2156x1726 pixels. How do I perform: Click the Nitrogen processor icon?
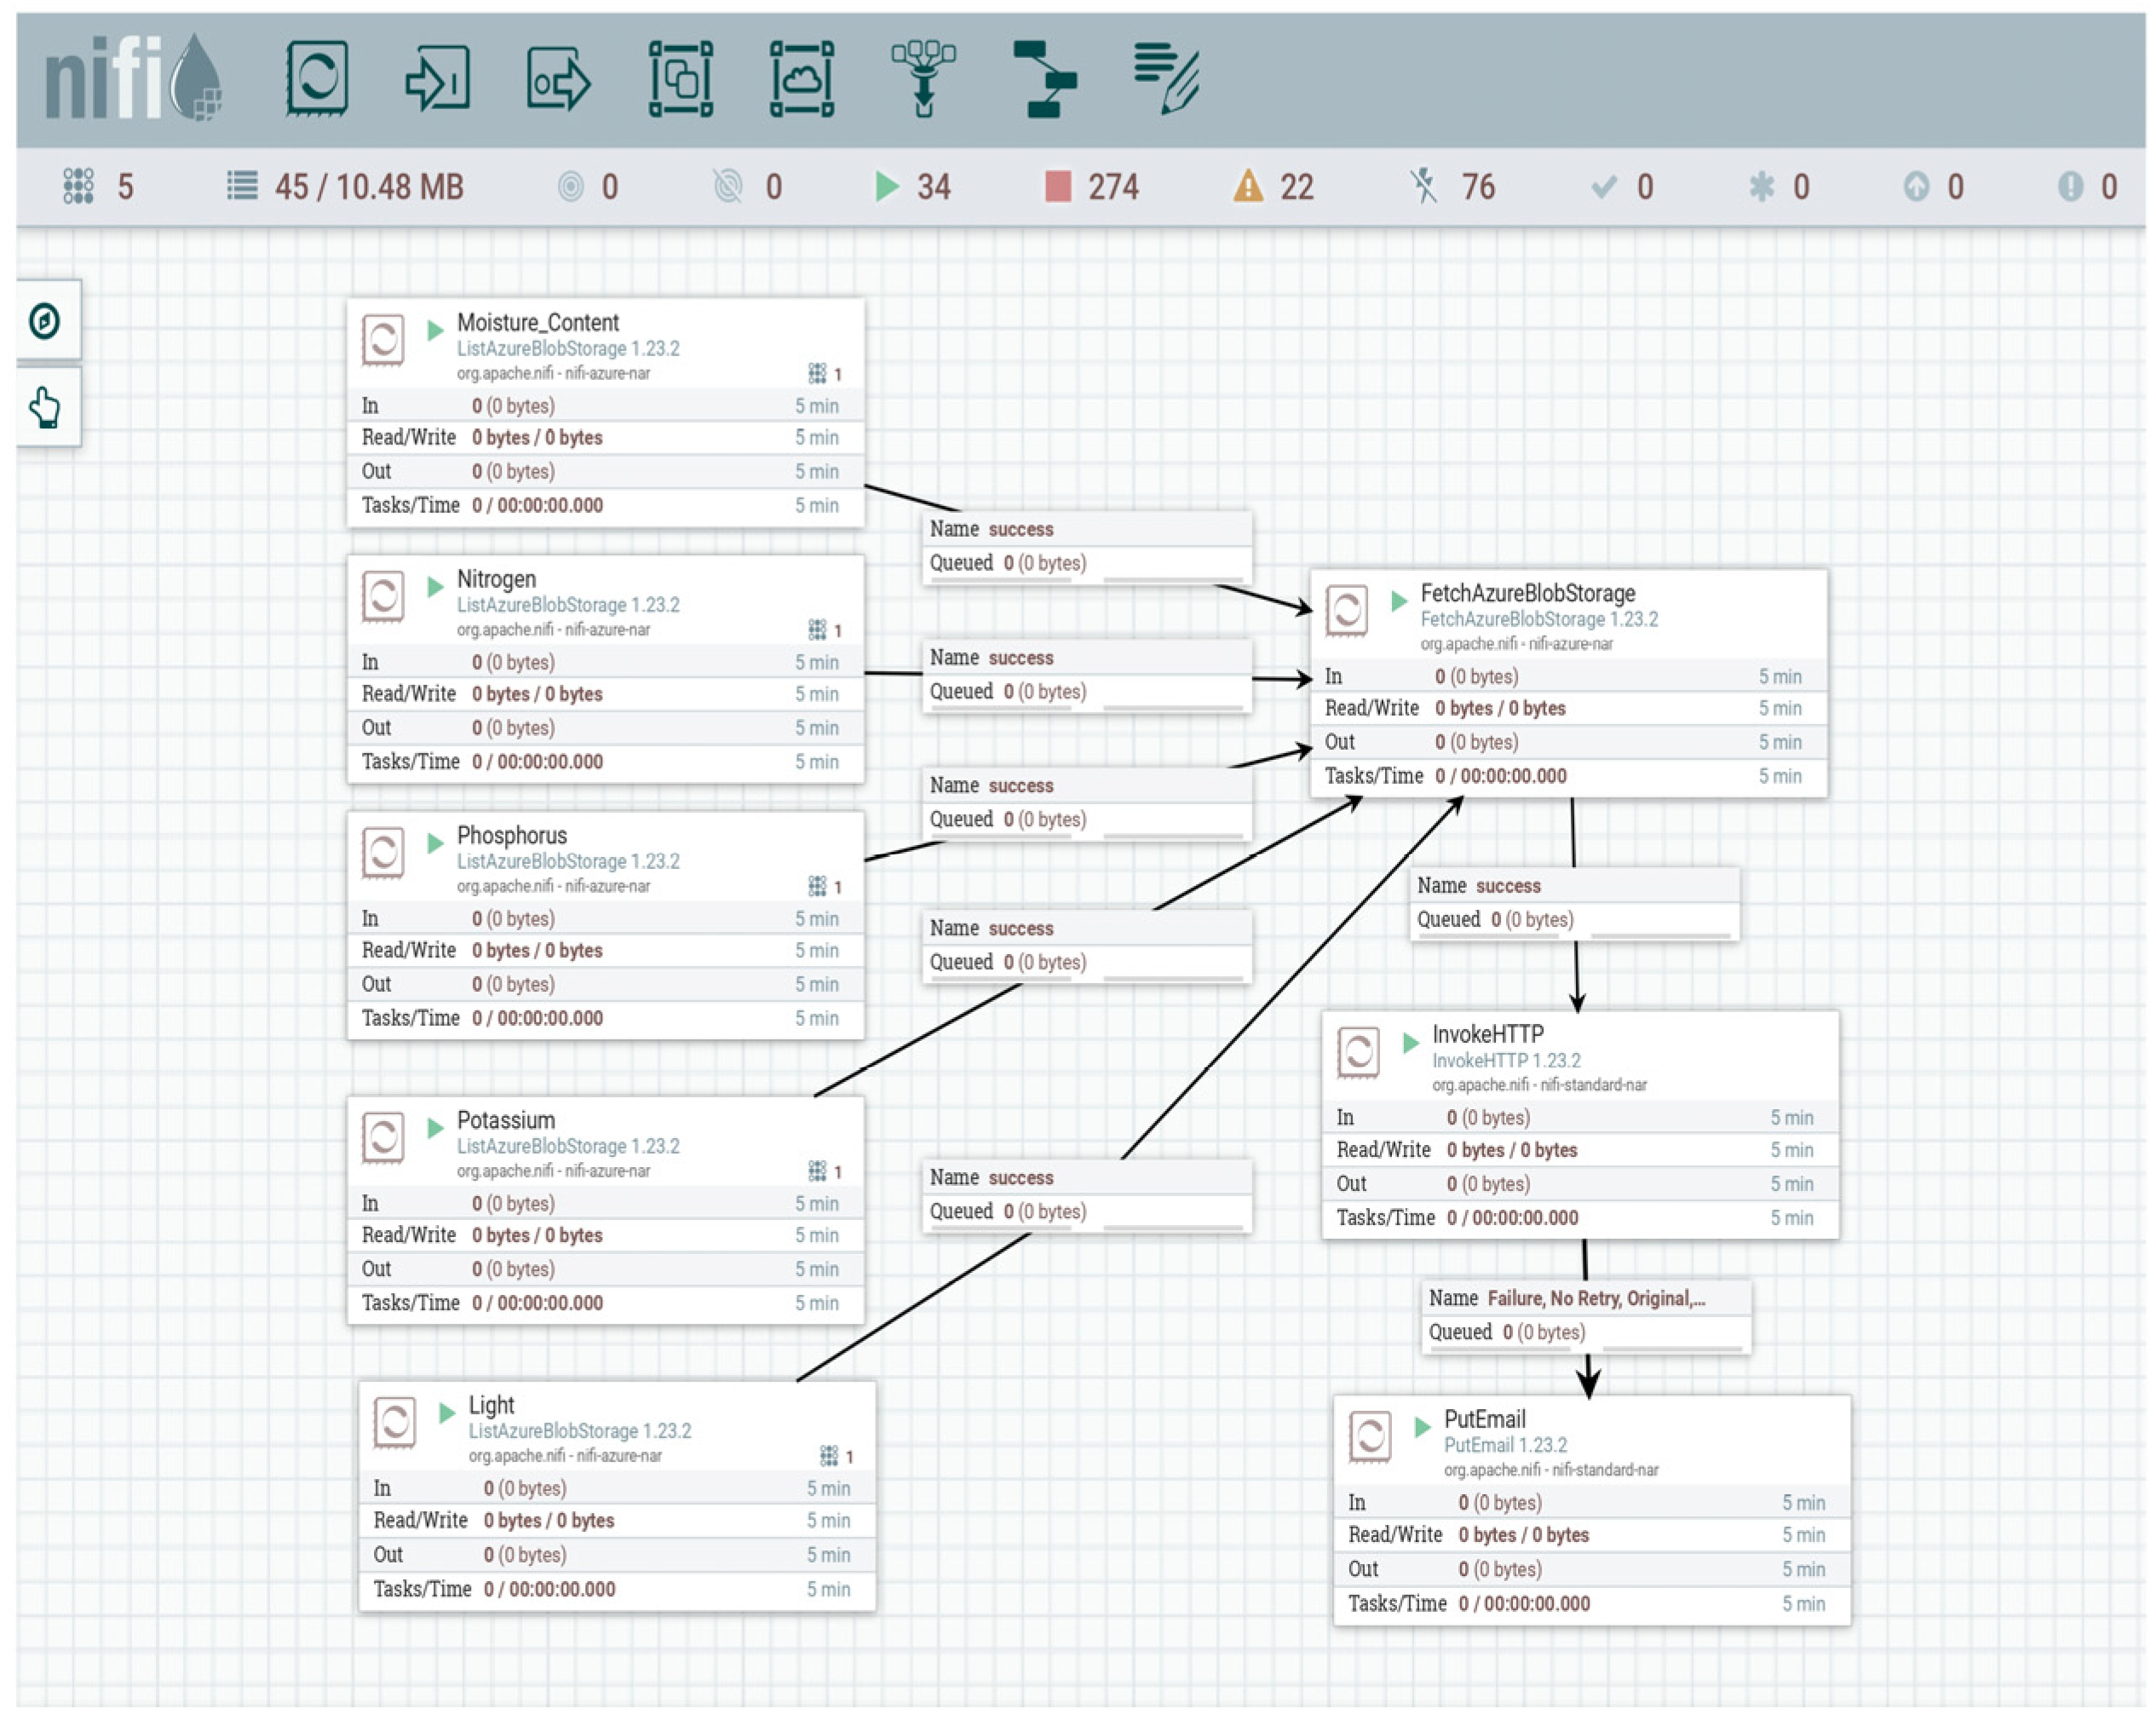coord(382,596)
